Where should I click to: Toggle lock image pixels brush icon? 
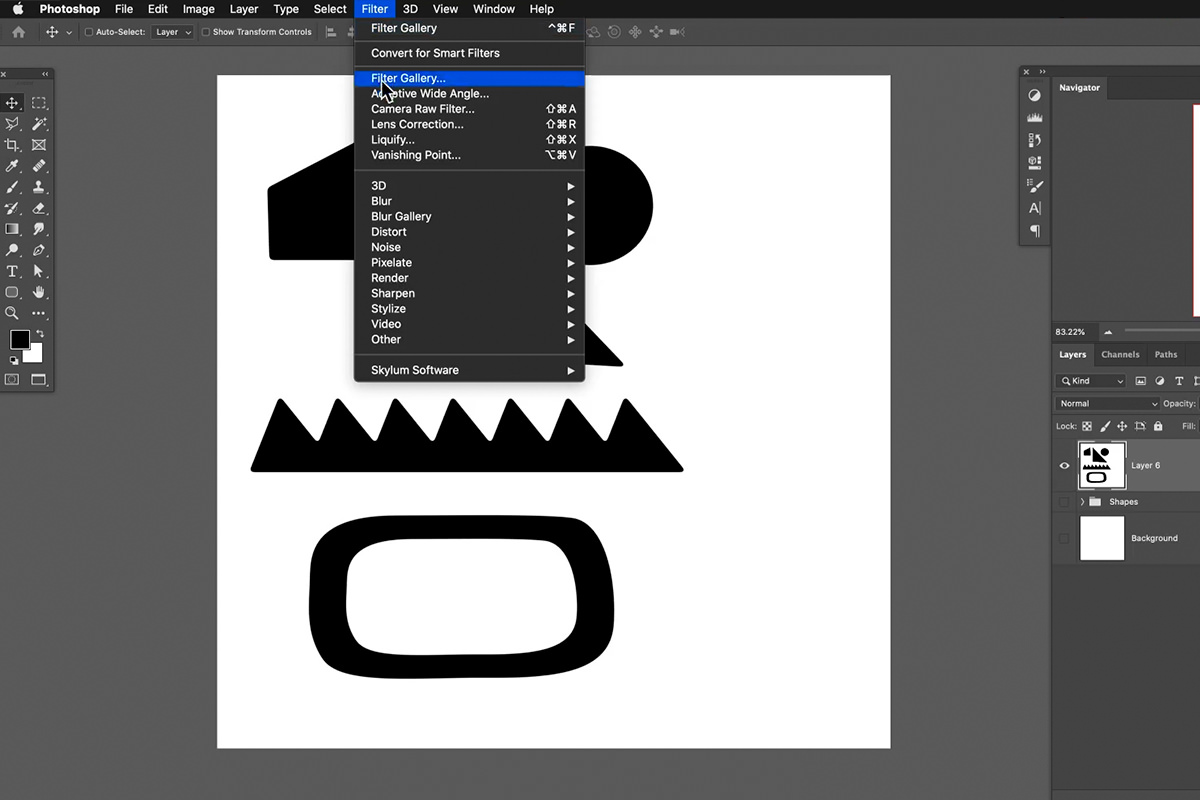pos(1105,426)
